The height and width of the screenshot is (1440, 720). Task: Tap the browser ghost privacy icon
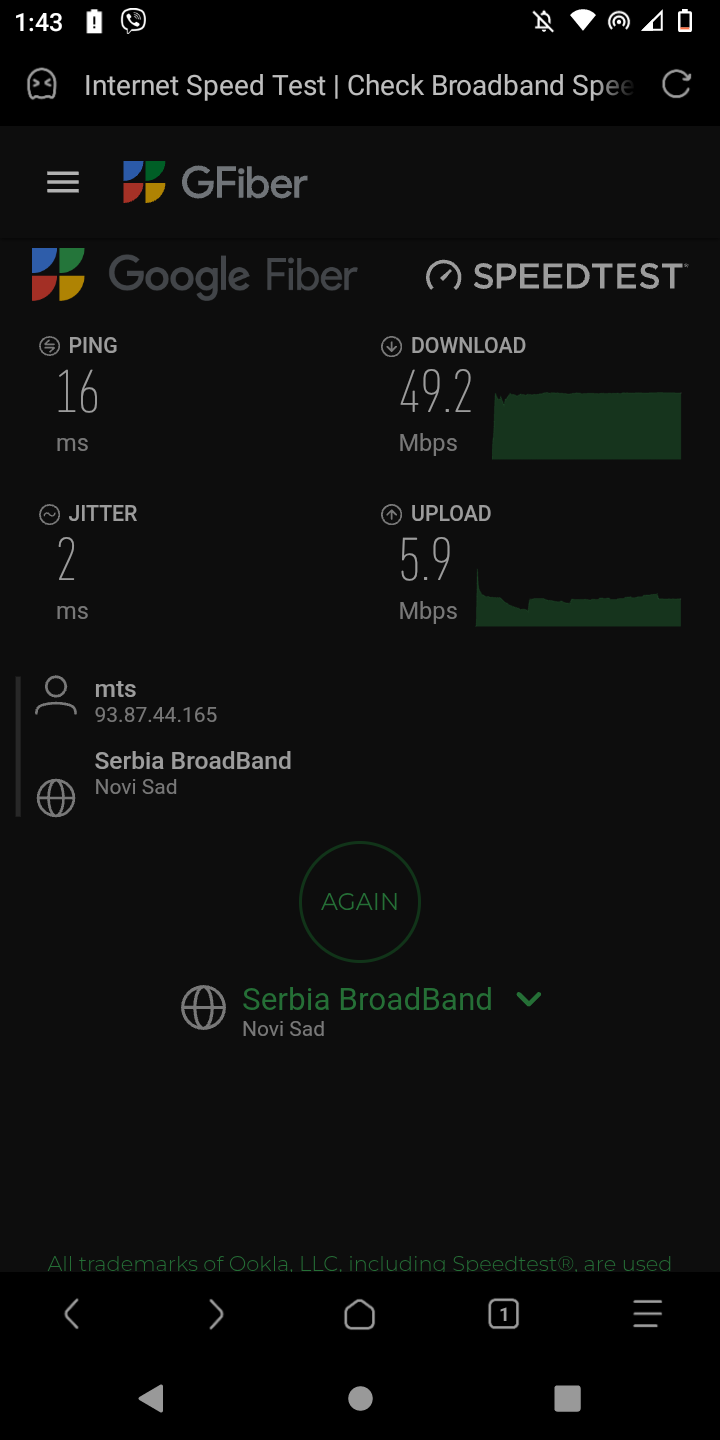42,85
